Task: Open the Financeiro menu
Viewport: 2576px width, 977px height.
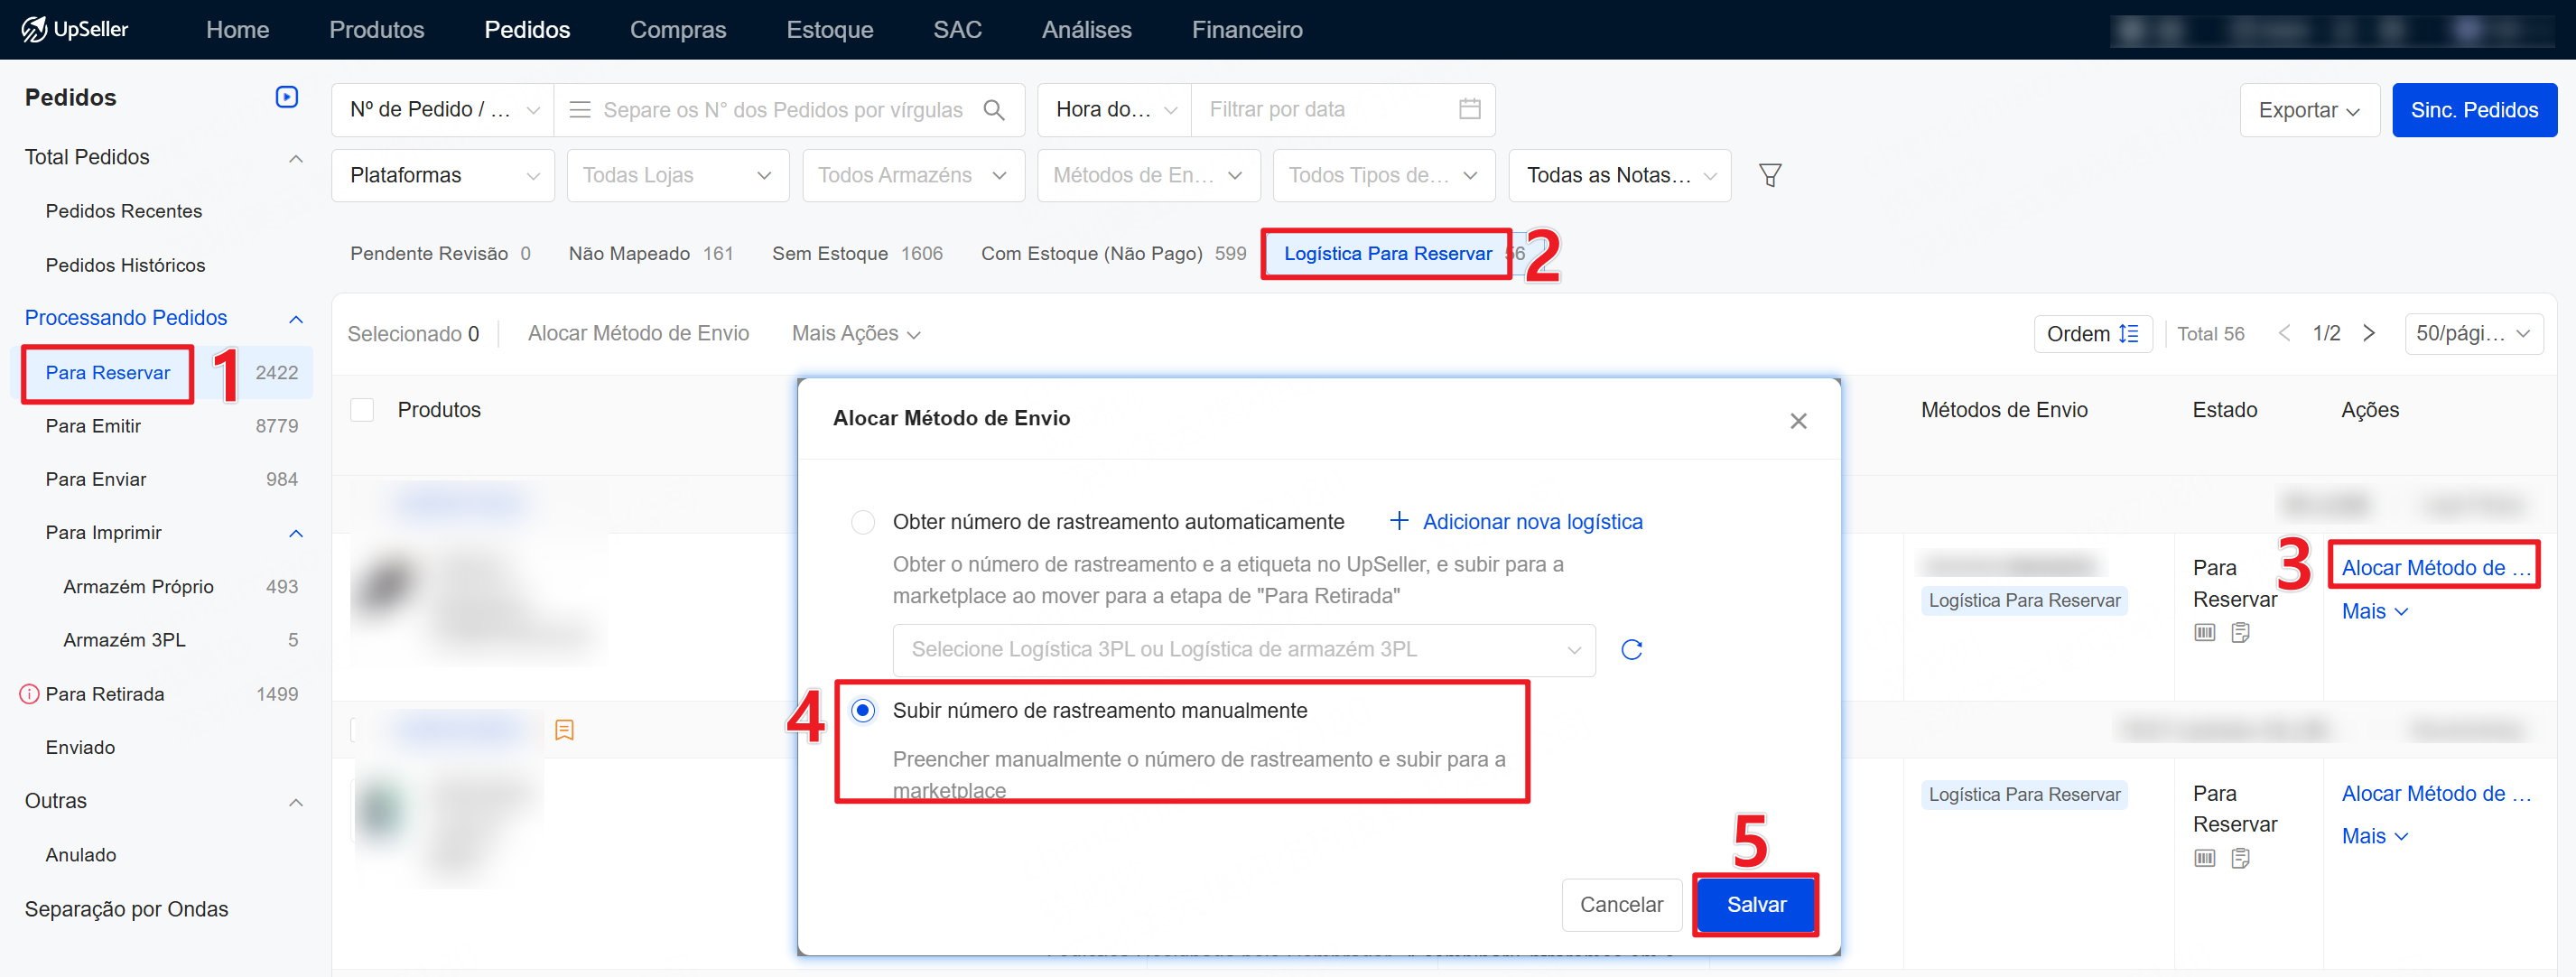Action: coord(1246,30)
